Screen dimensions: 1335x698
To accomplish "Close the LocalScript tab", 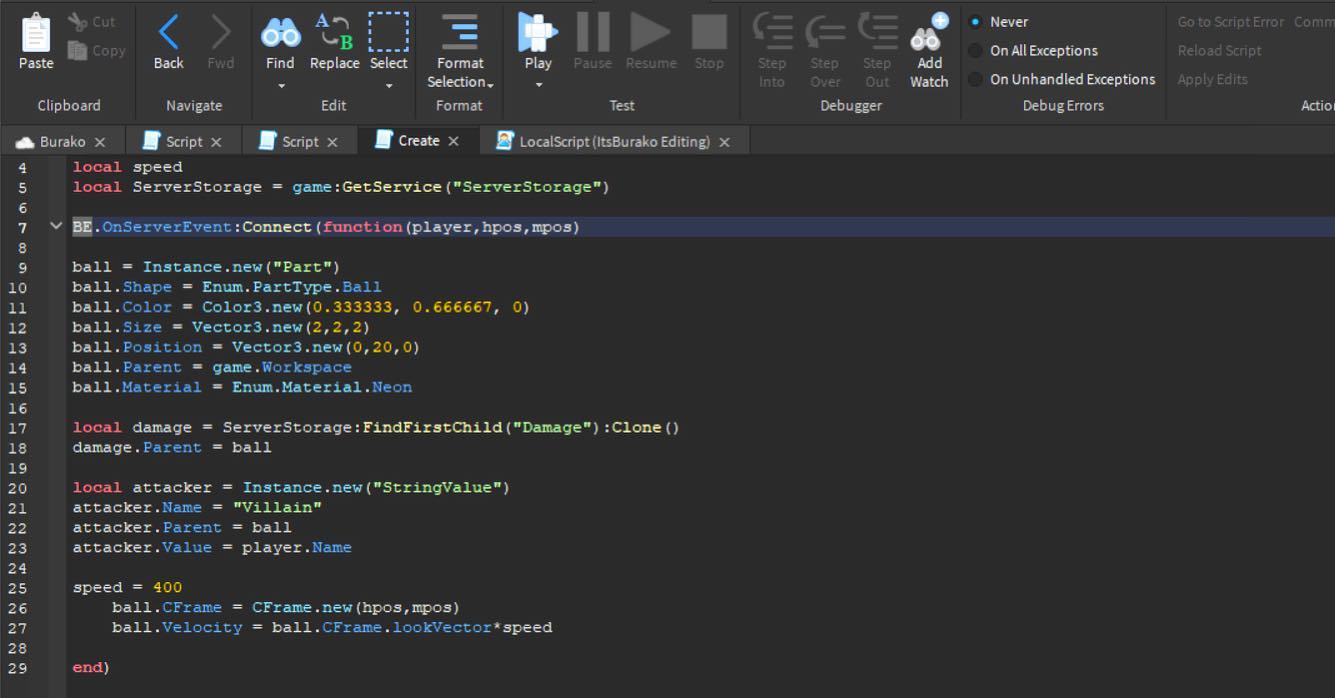I will pos(725,143).
